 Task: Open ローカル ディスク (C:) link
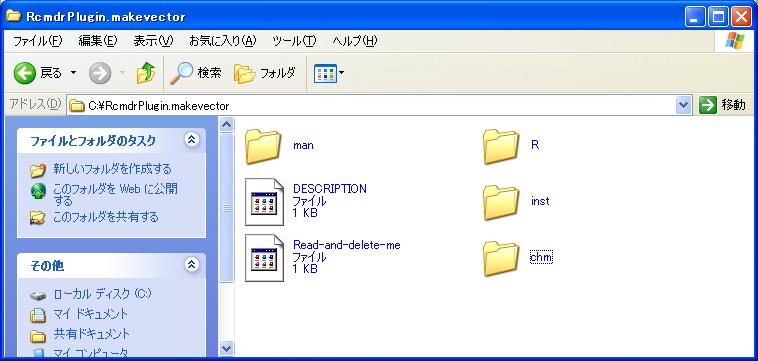coord(102,294)
